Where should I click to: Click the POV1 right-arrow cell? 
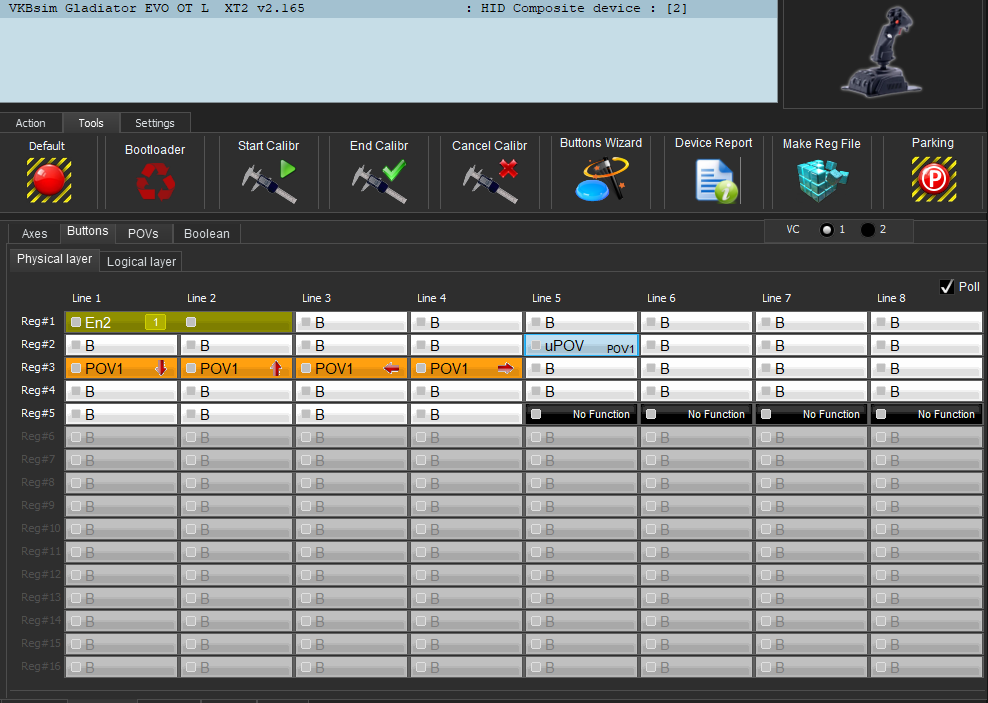coord(466,369)
